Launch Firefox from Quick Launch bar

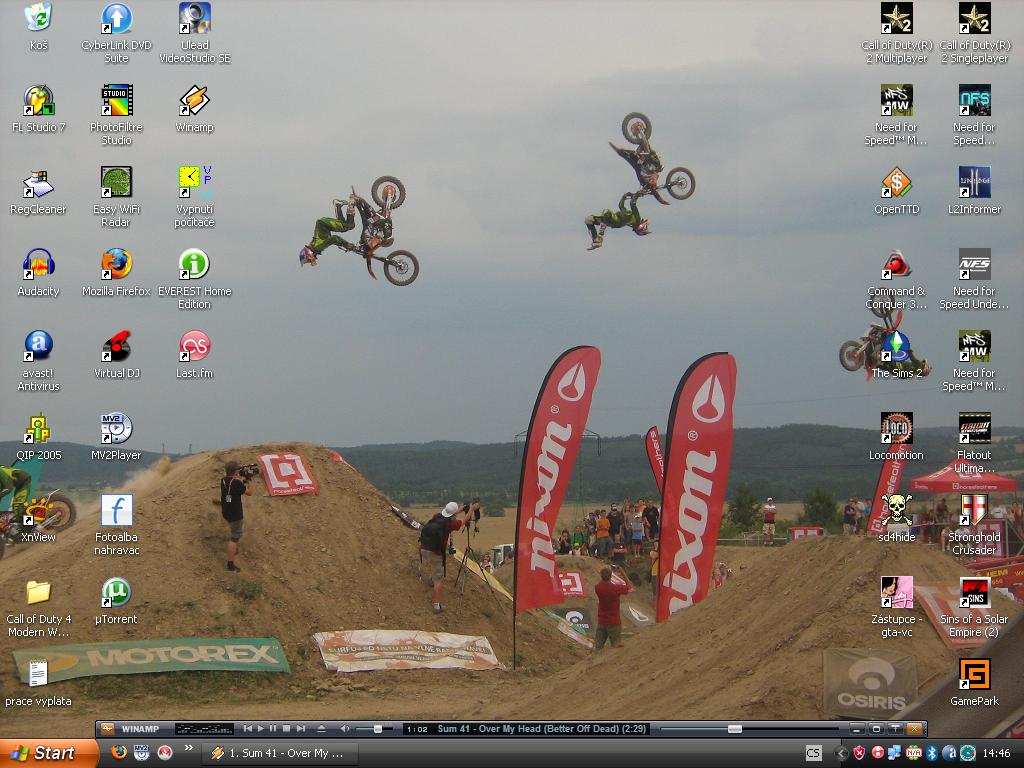(120, 753)
